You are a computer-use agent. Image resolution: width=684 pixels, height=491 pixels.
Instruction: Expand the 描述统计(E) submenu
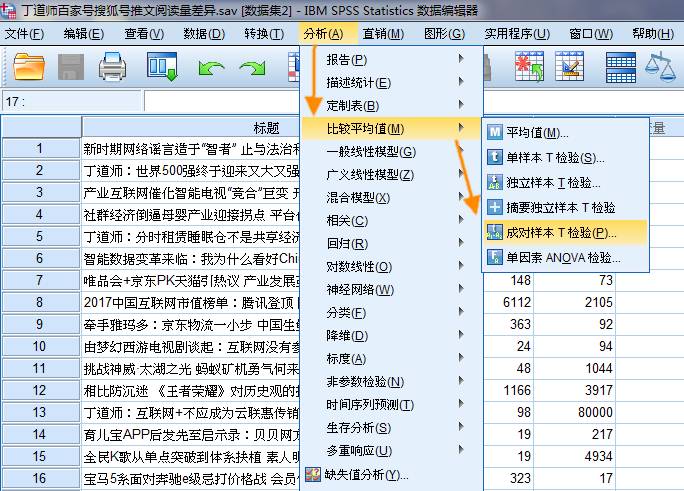tap(391, 82)
